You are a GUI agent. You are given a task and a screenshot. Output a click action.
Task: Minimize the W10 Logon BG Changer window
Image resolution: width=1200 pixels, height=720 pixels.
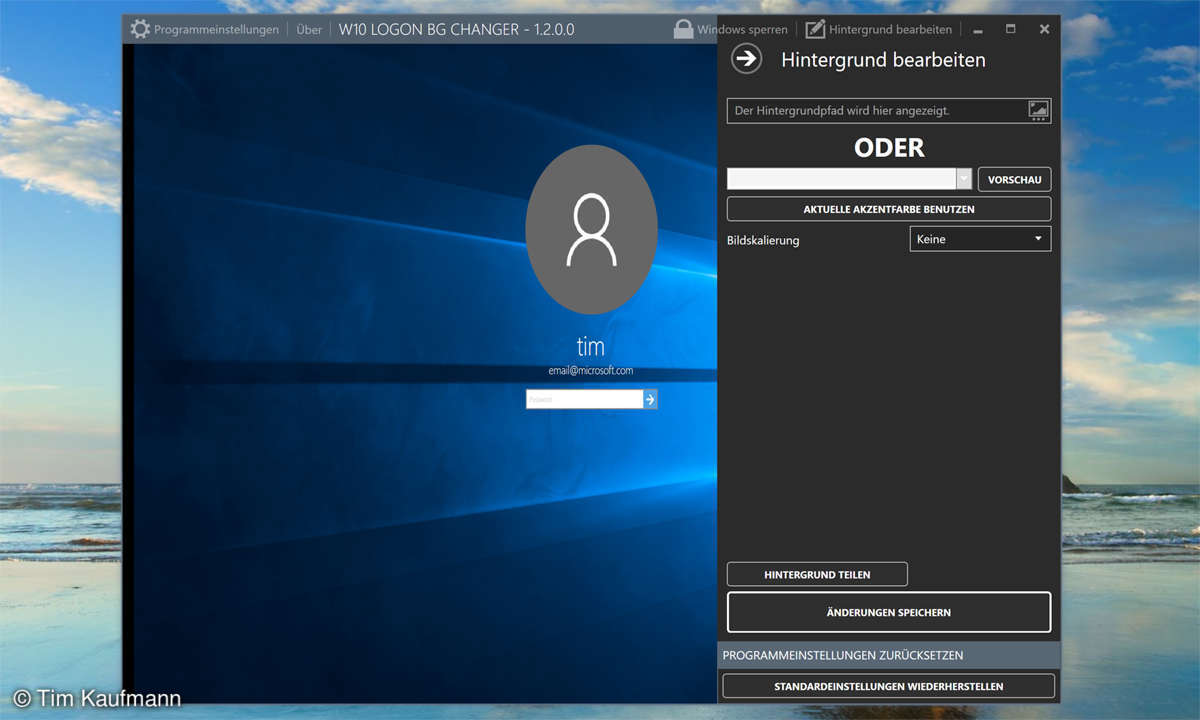coord(977,30)
